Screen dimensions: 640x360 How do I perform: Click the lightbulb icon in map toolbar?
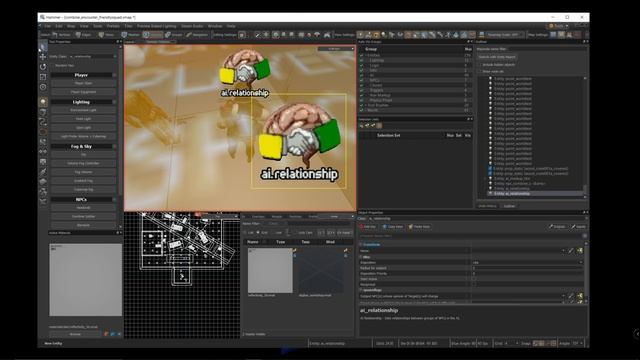[x=384, y=35]
